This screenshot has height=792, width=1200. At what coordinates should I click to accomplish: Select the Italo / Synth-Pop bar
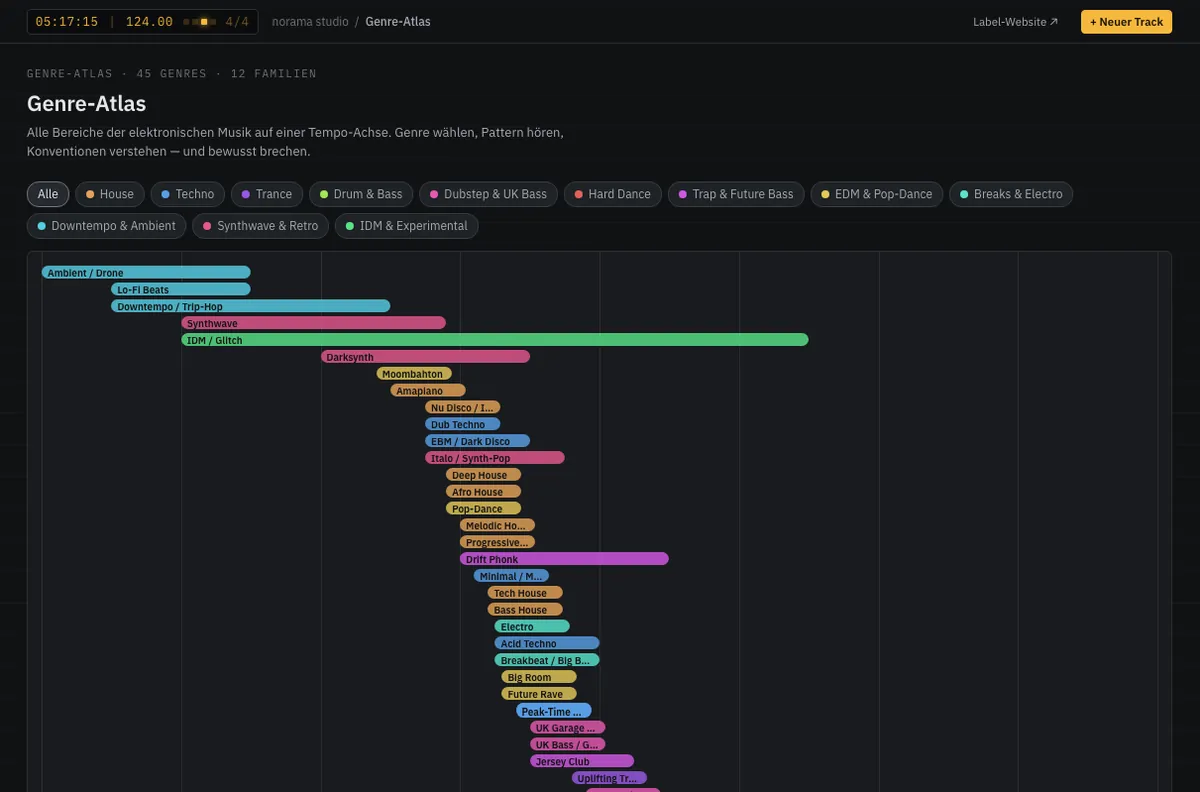495,458
